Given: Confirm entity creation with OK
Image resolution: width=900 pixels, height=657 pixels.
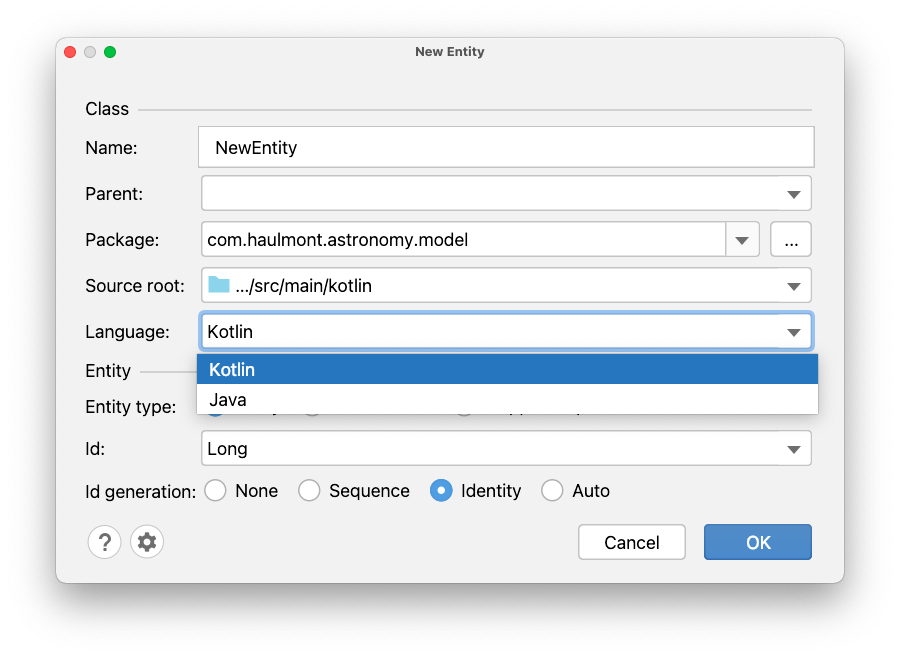Looking at the screenshot, I should click(x=757, y=541).
